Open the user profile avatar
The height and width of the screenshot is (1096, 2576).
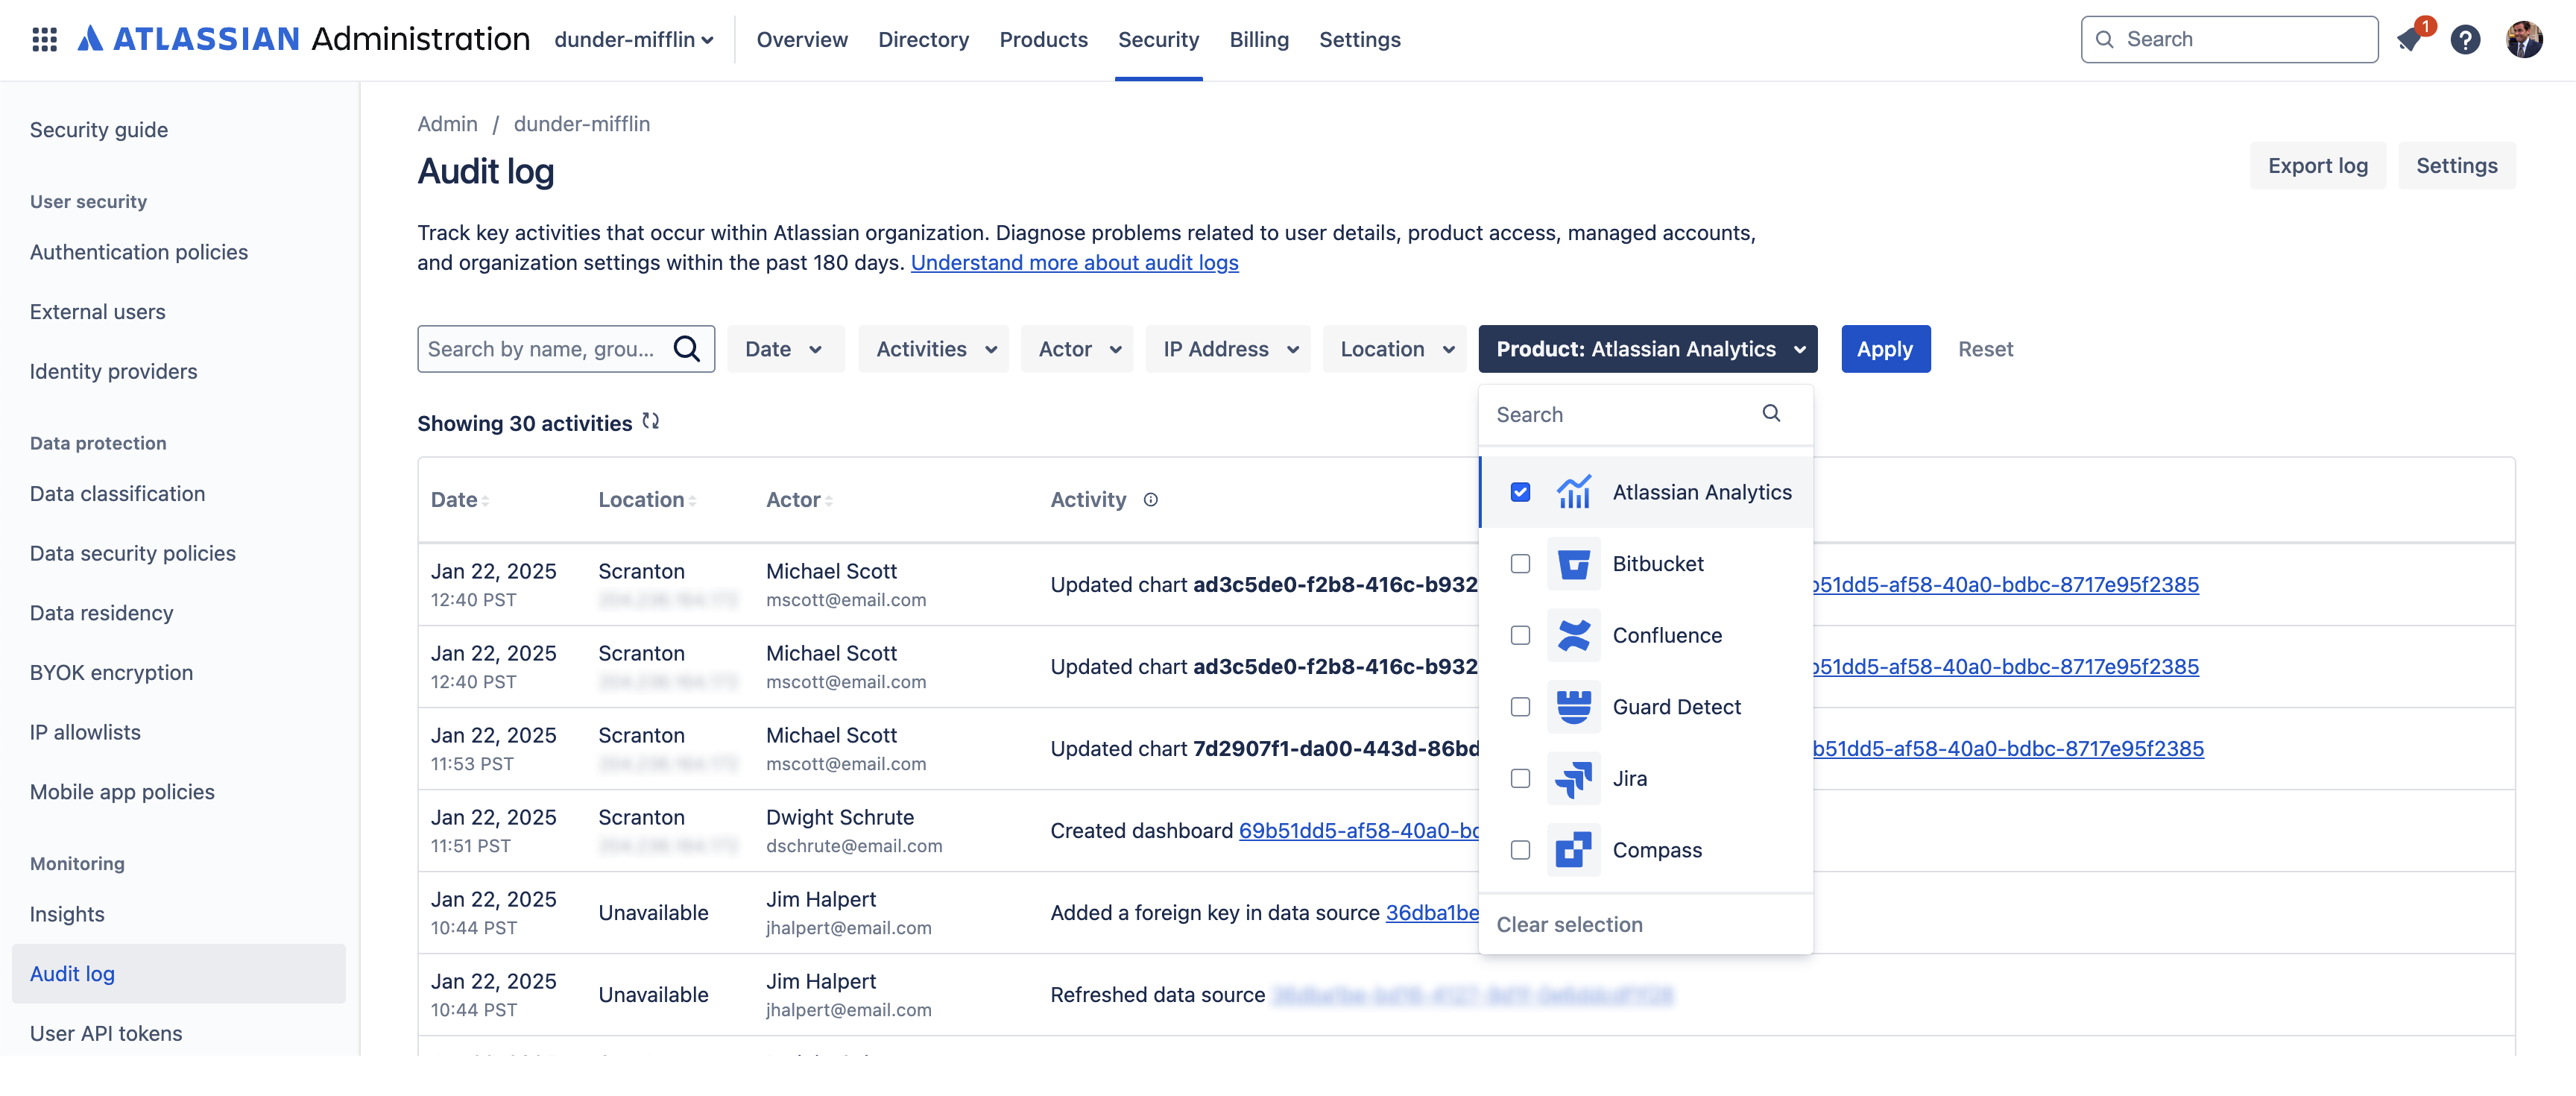2524,40
